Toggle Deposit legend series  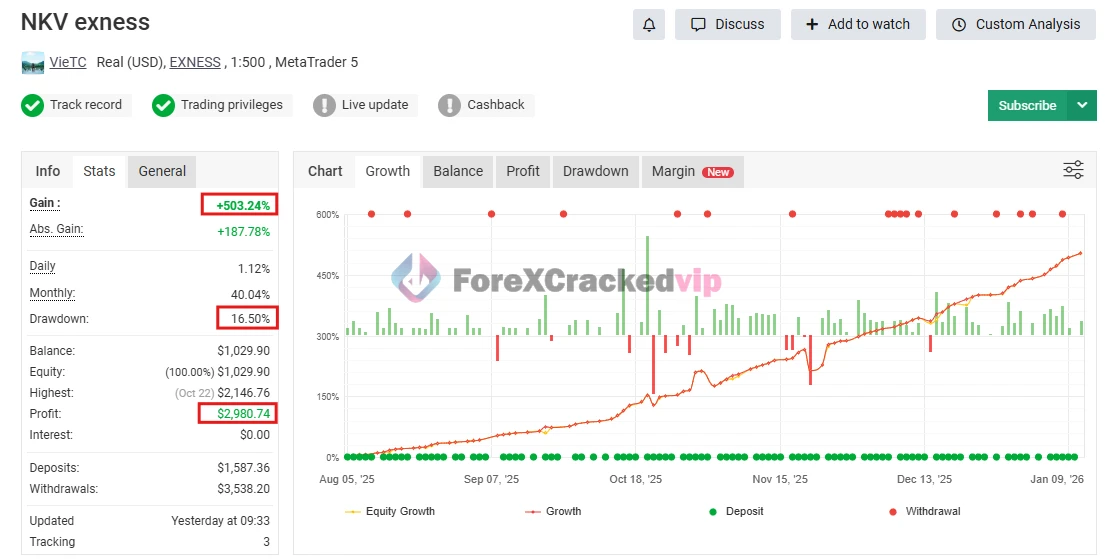pyautogui.click(x=737, y=511)
